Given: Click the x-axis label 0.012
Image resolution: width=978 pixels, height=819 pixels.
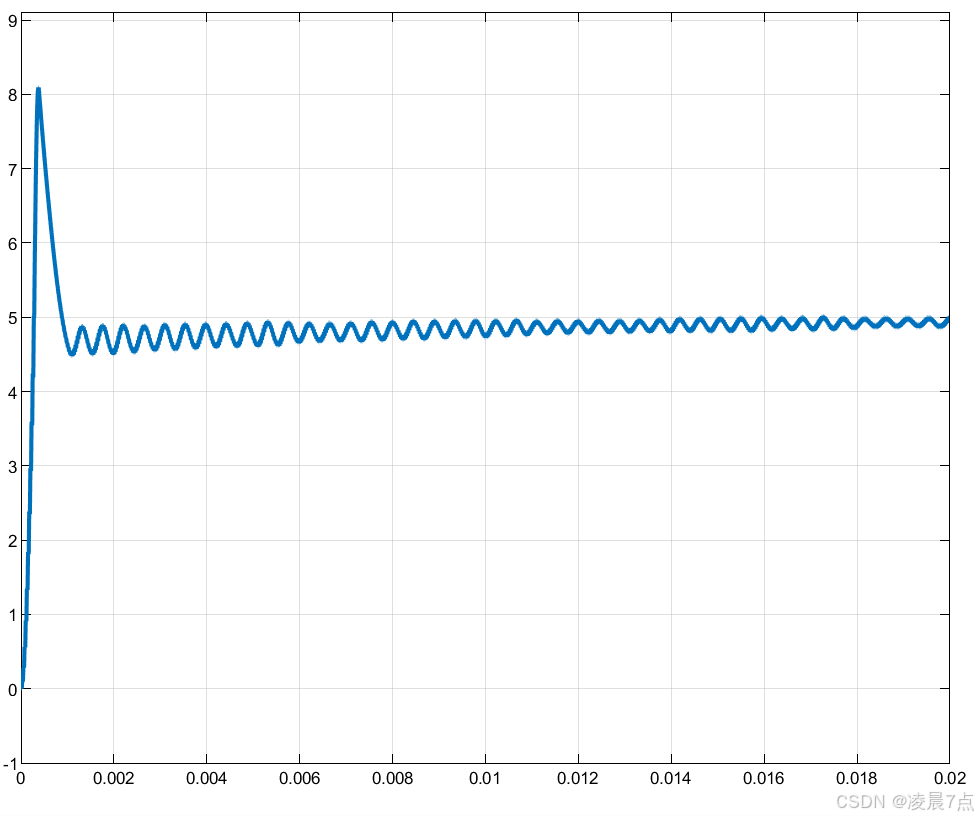Looking at the screenshot, I should point(578,778).
